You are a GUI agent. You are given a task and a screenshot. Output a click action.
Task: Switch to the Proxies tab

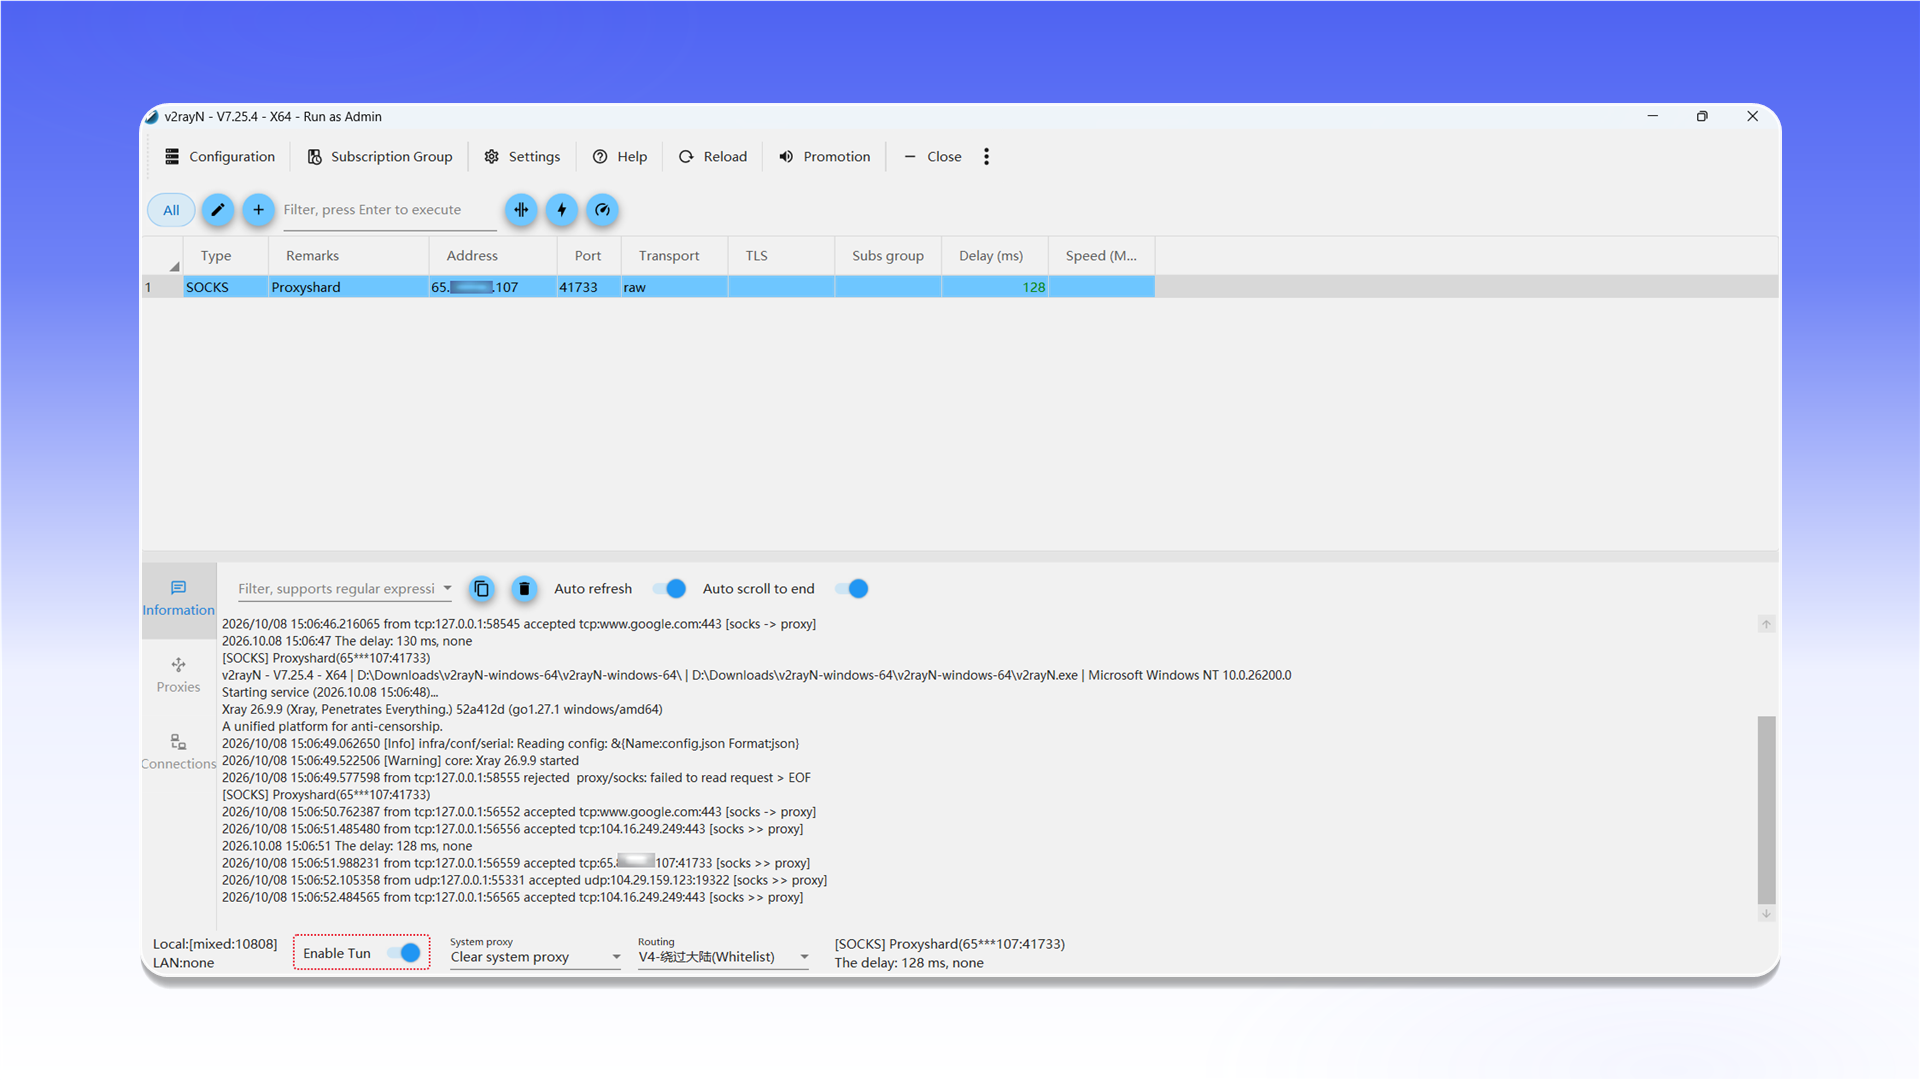pos(178,676)
